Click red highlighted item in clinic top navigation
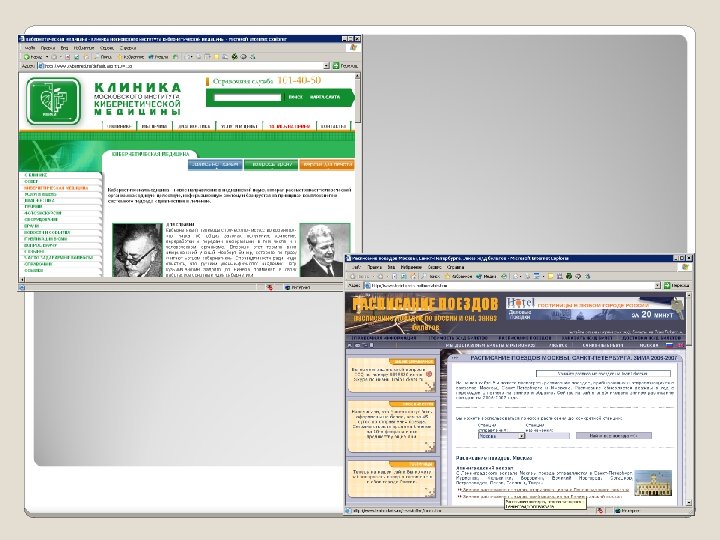The image size is (720, 540). (x=290, y=126)
